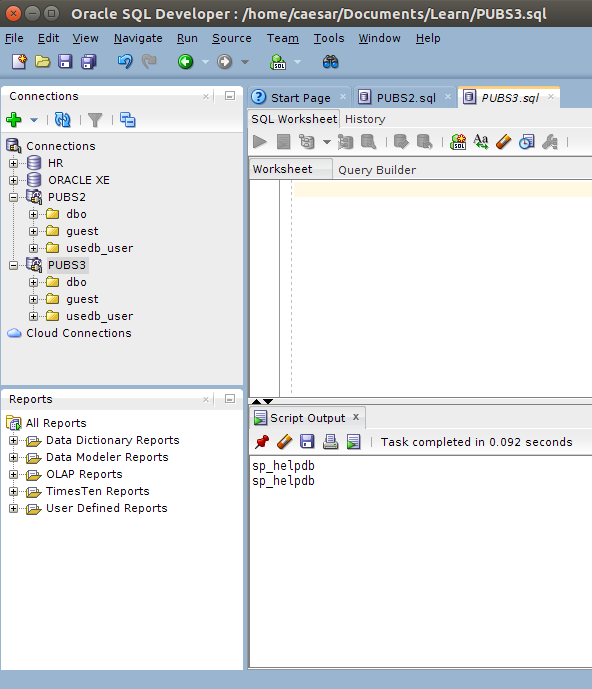The width and height of the screenshot is (592, 689).
Task: Open the dropdown next to Back arrow
Action: (205, 62)
